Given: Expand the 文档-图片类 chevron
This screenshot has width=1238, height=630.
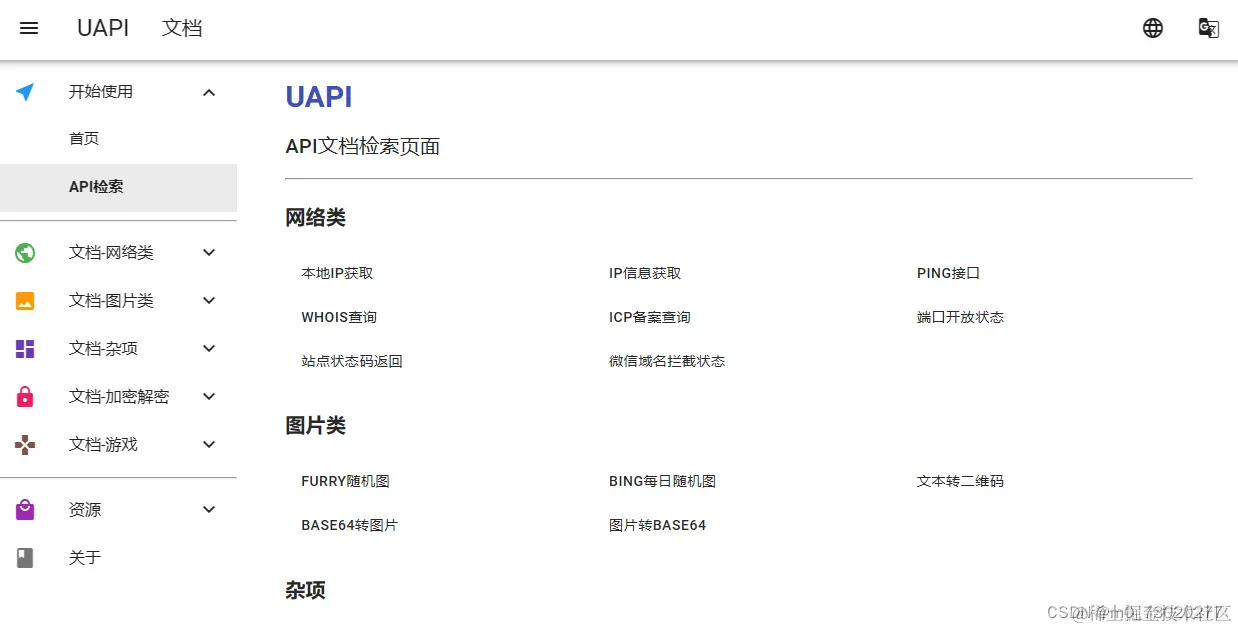Looking at the screenshot, I should point(209,301).
